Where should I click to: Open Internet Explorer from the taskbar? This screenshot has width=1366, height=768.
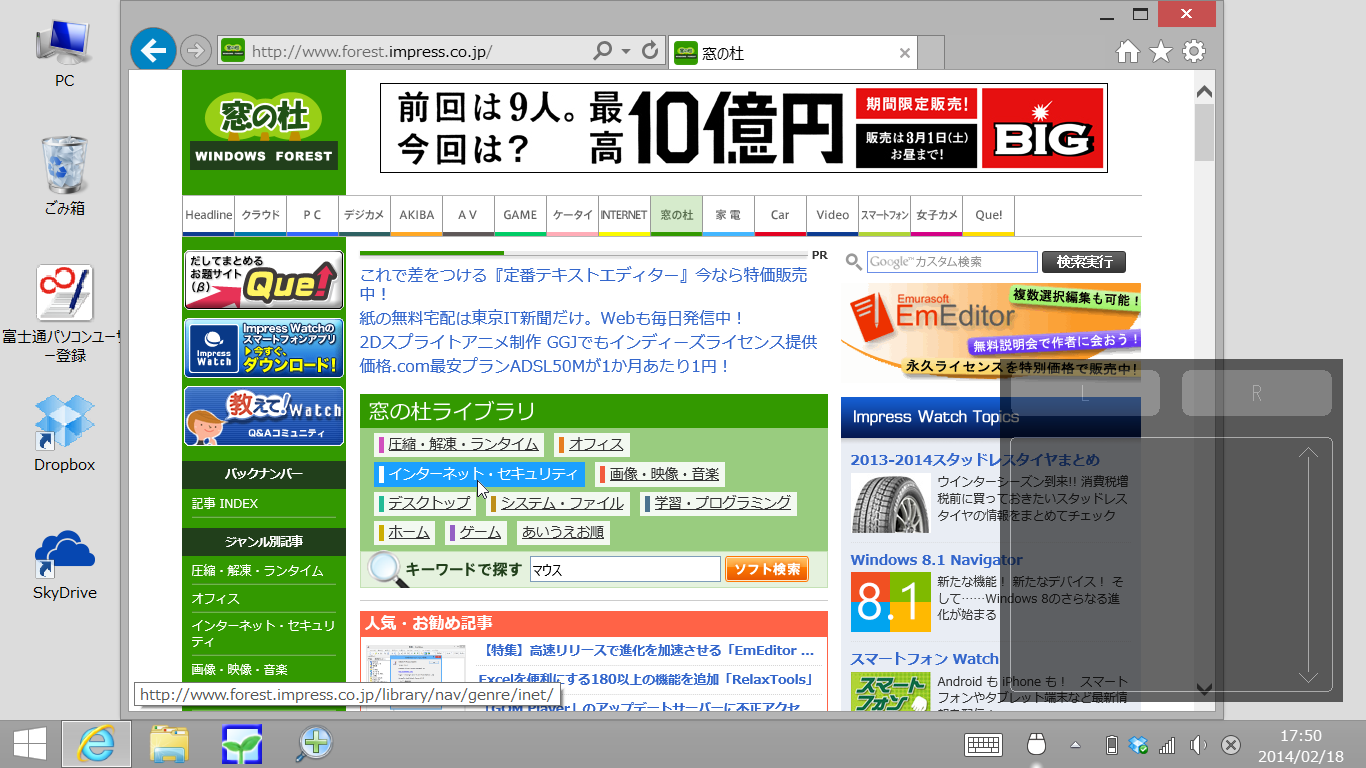(96, 744)
